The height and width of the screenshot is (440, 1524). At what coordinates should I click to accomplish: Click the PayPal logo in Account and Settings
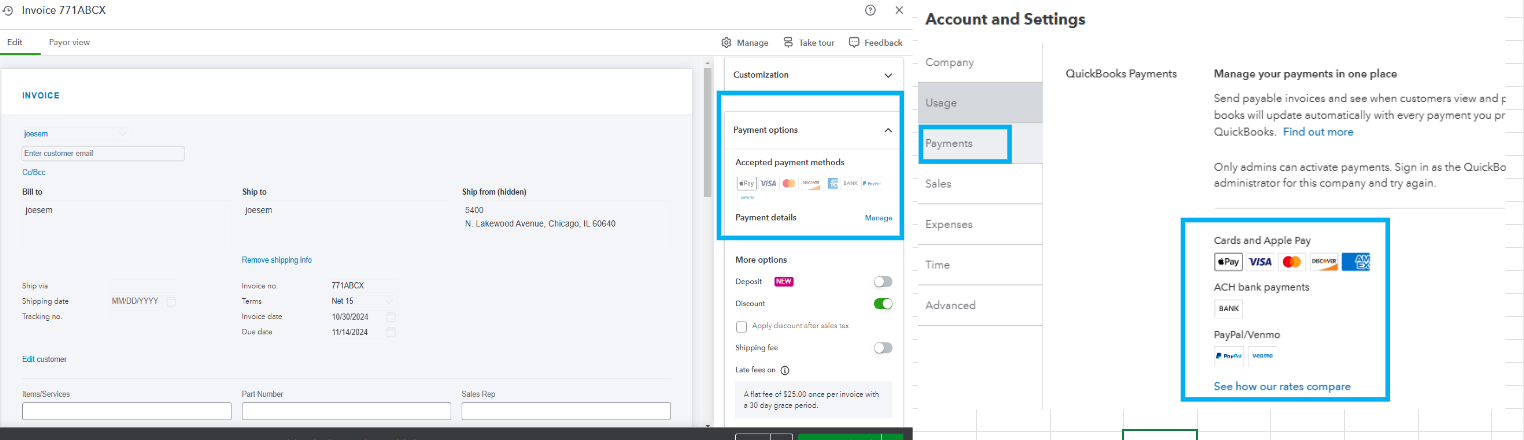pyautogui.click(x=1229, y=355)
